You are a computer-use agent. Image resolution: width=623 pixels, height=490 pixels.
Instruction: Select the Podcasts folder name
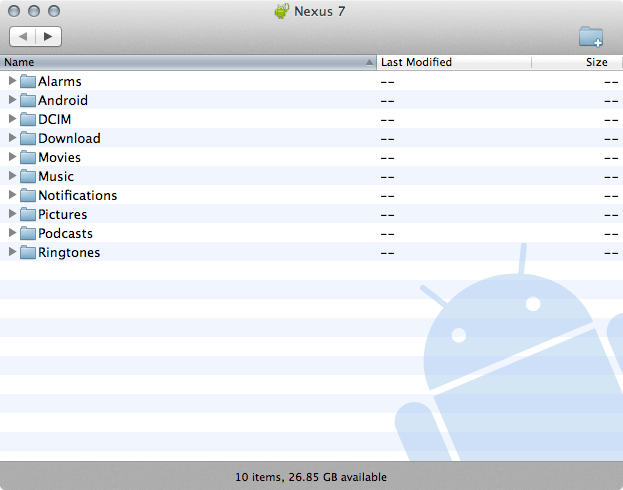[x=65, y=234]
